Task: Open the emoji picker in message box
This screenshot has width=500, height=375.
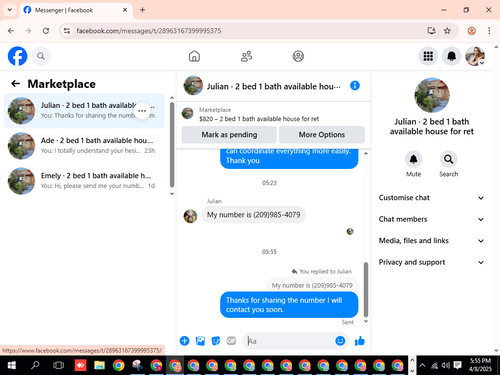Action: [340, 341]
